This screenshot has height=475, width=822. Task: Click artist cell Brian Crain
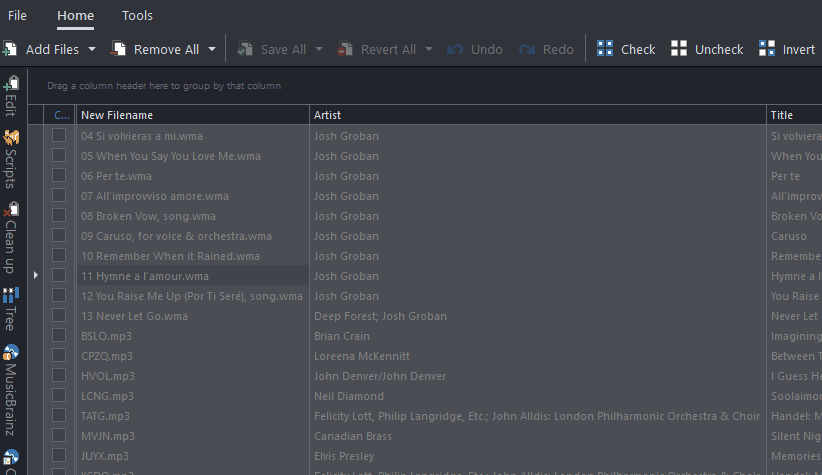click(538, 336)
